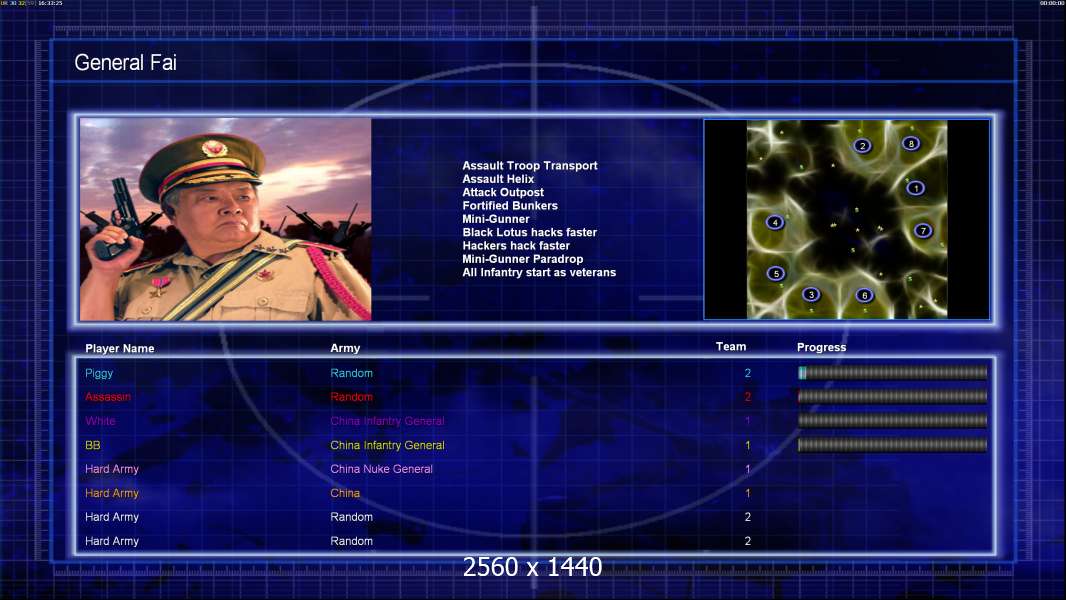Image resolution: width=1066 pixels, height=600 pixels.
Task: Choose start position marker 8 on the minimap
Action: point(911,143)
